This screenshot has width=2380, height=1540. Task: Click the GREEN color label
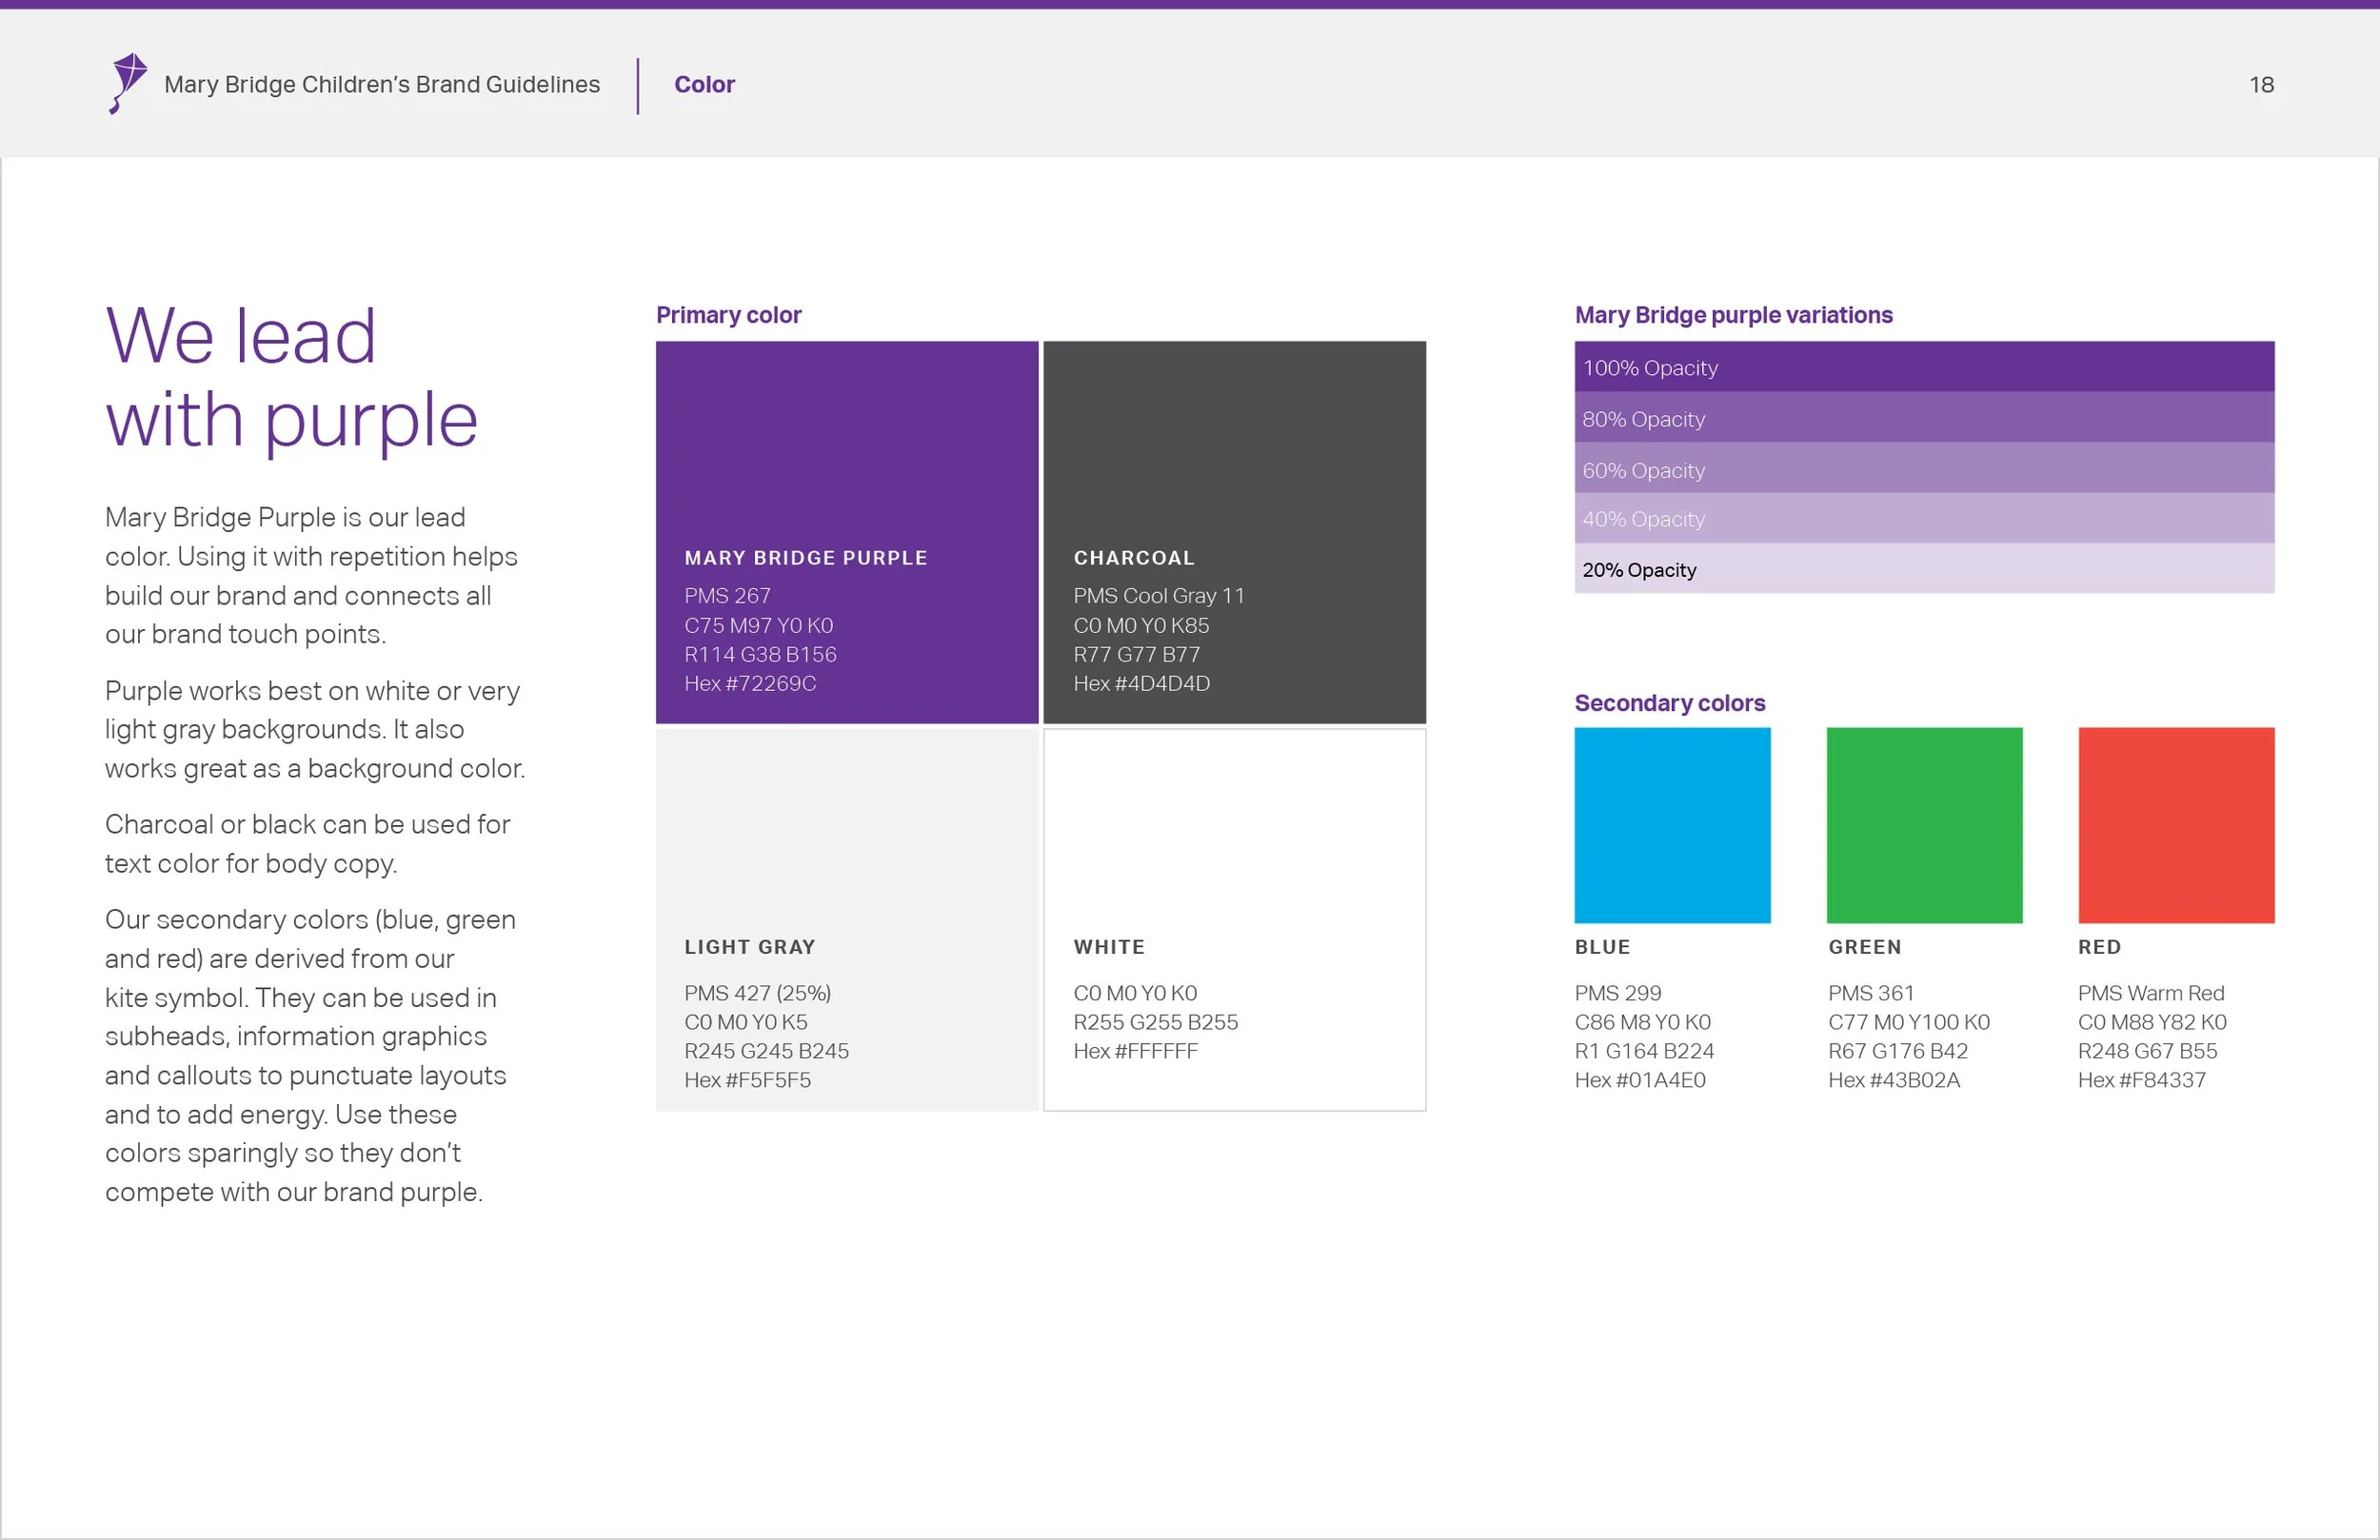click(1864, 947)
